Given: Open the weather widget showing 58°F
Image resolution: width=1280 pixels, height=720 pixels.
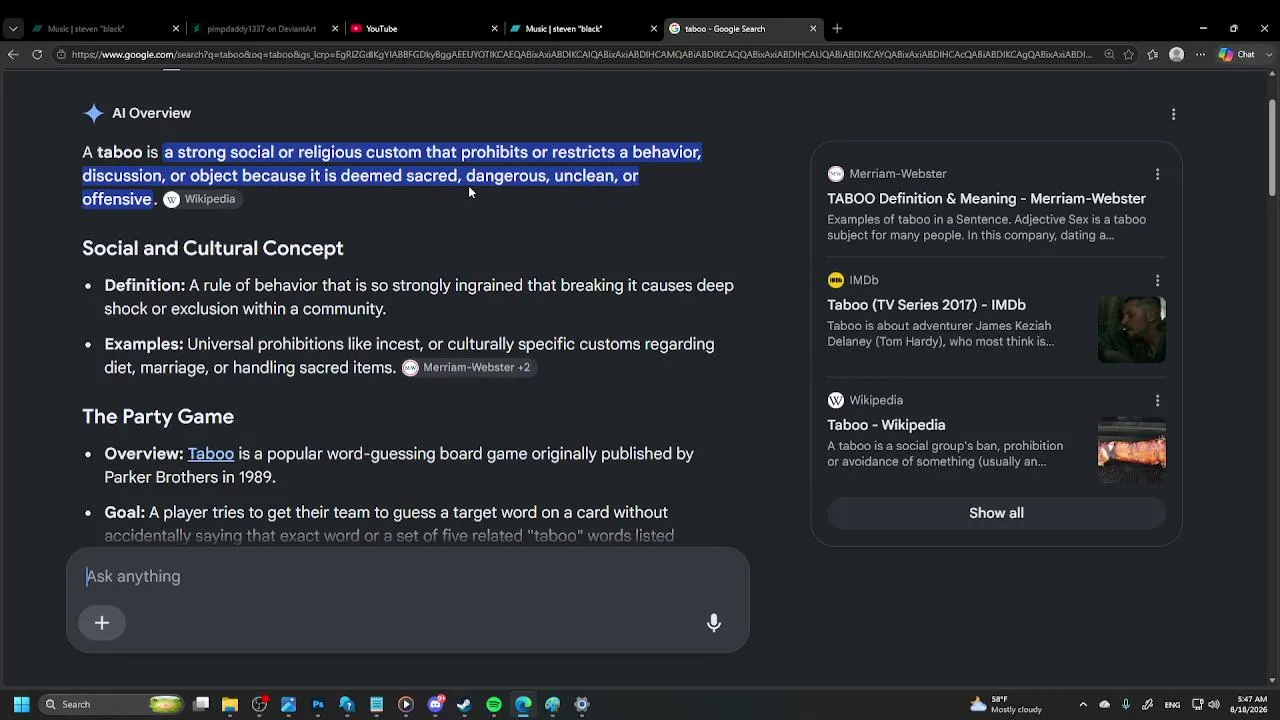Looking at the screenshot, I should 1006,705.
